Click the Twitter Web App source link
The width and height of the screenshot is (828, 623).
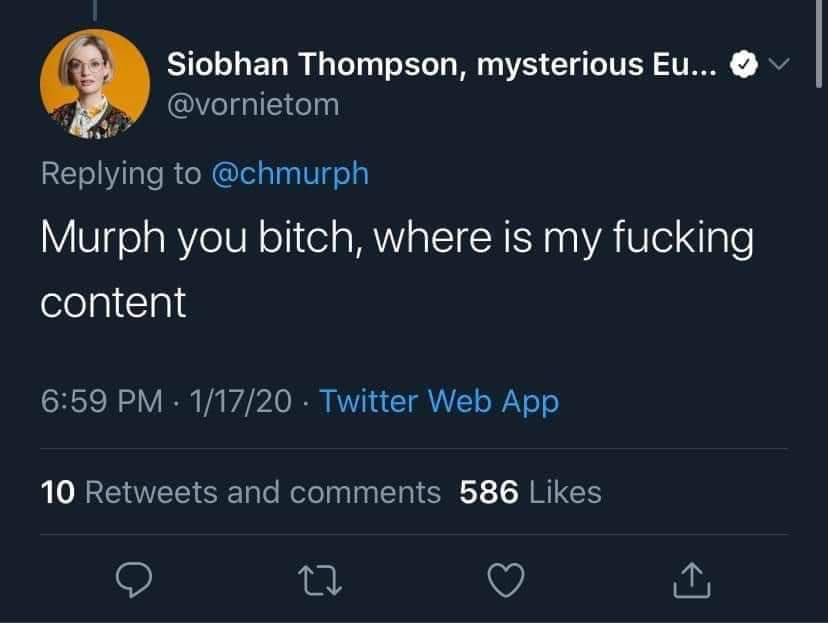(x=439, y=401)
